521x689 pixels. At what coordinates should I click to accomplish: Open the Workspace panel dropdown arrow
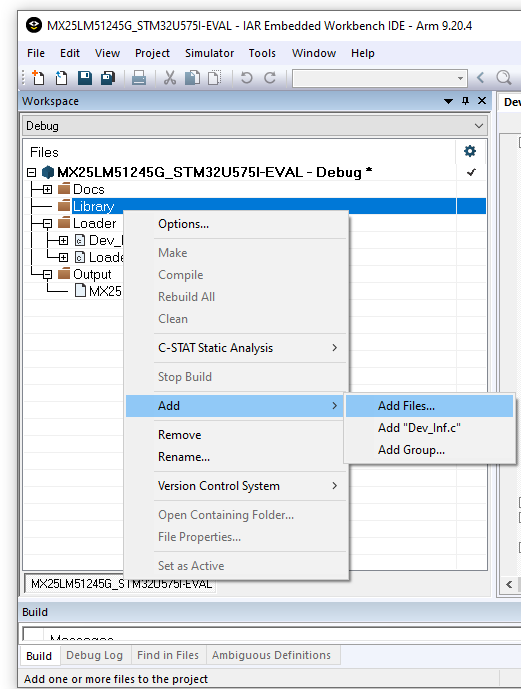tap(448, 101)
